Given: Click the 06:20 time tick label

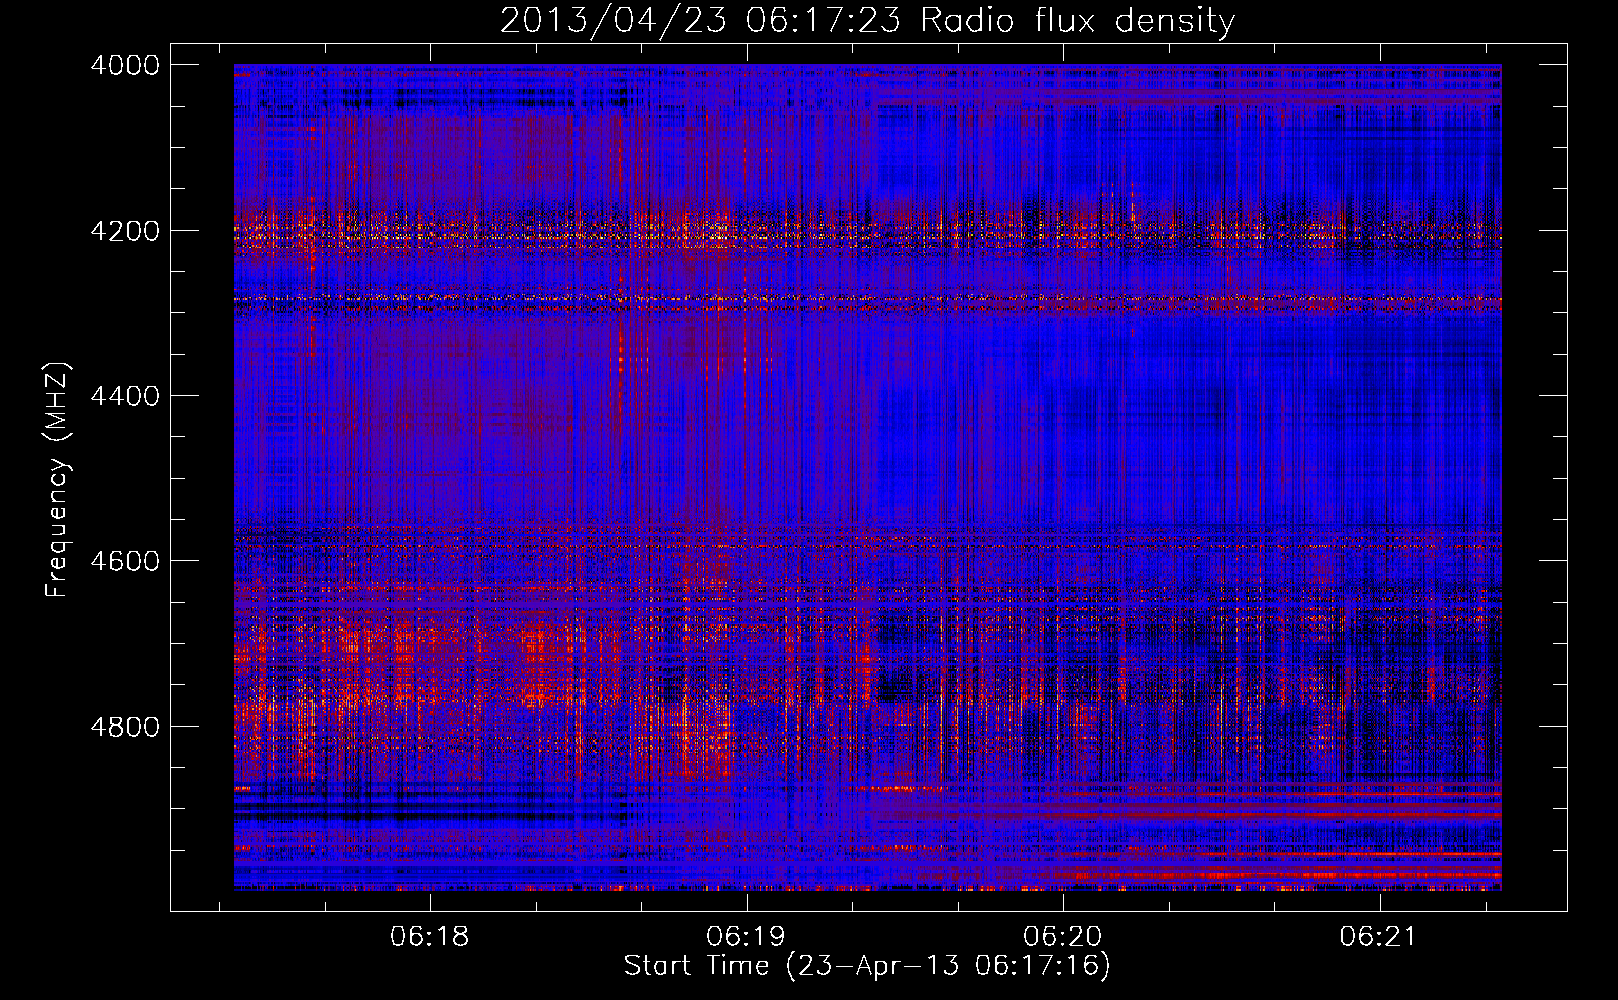Looking at the screenshot, I should [x=1063, y=937].
